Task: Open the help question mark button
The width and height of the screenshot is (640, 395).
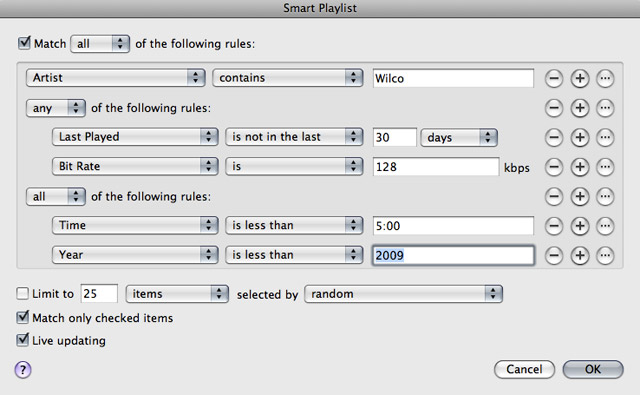Action: (x=23, y=370)
